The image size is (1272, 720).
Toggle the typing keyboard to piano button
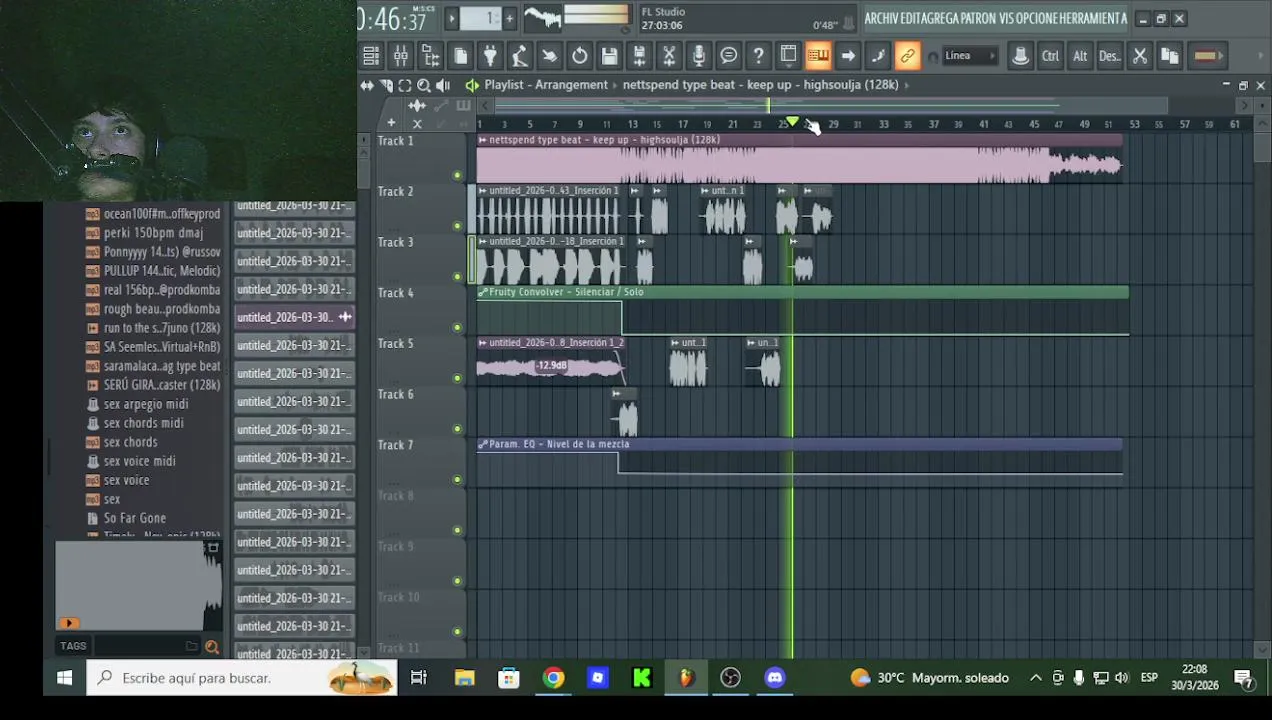818,56
